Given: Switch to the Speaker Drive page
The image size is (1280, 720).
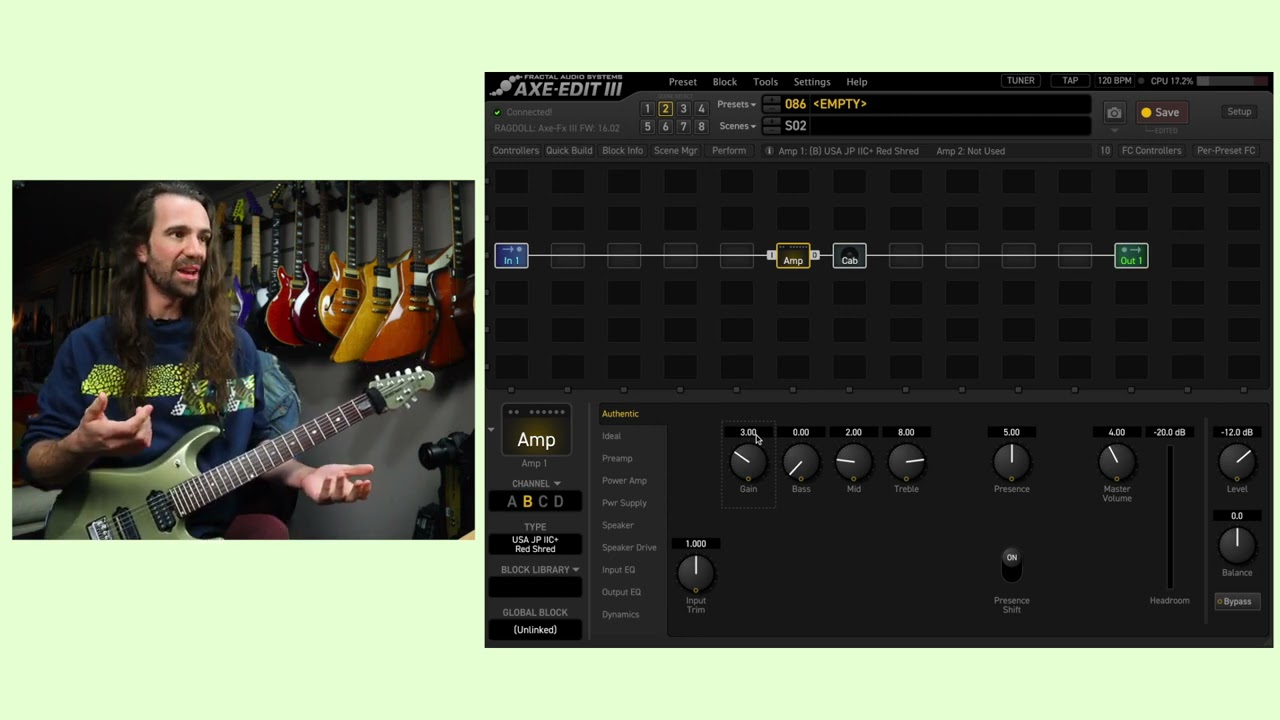Looking at the screenshot, I should [629, 548].
